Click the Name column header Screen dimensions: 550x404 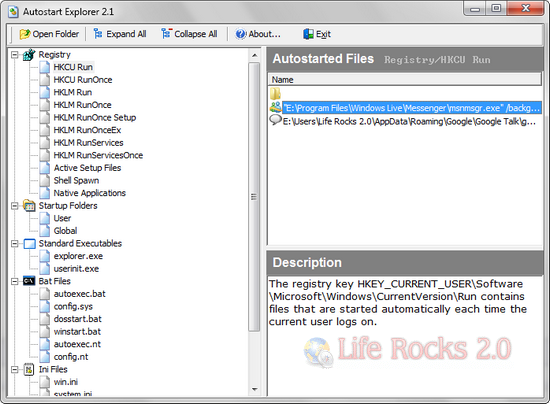click(x=405, y=80)
